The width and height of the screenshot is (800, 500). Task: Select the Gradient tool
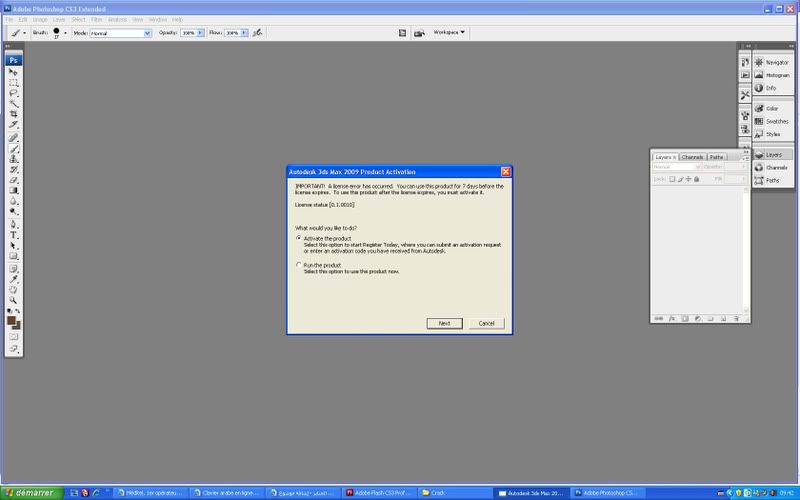click(14, 190)
